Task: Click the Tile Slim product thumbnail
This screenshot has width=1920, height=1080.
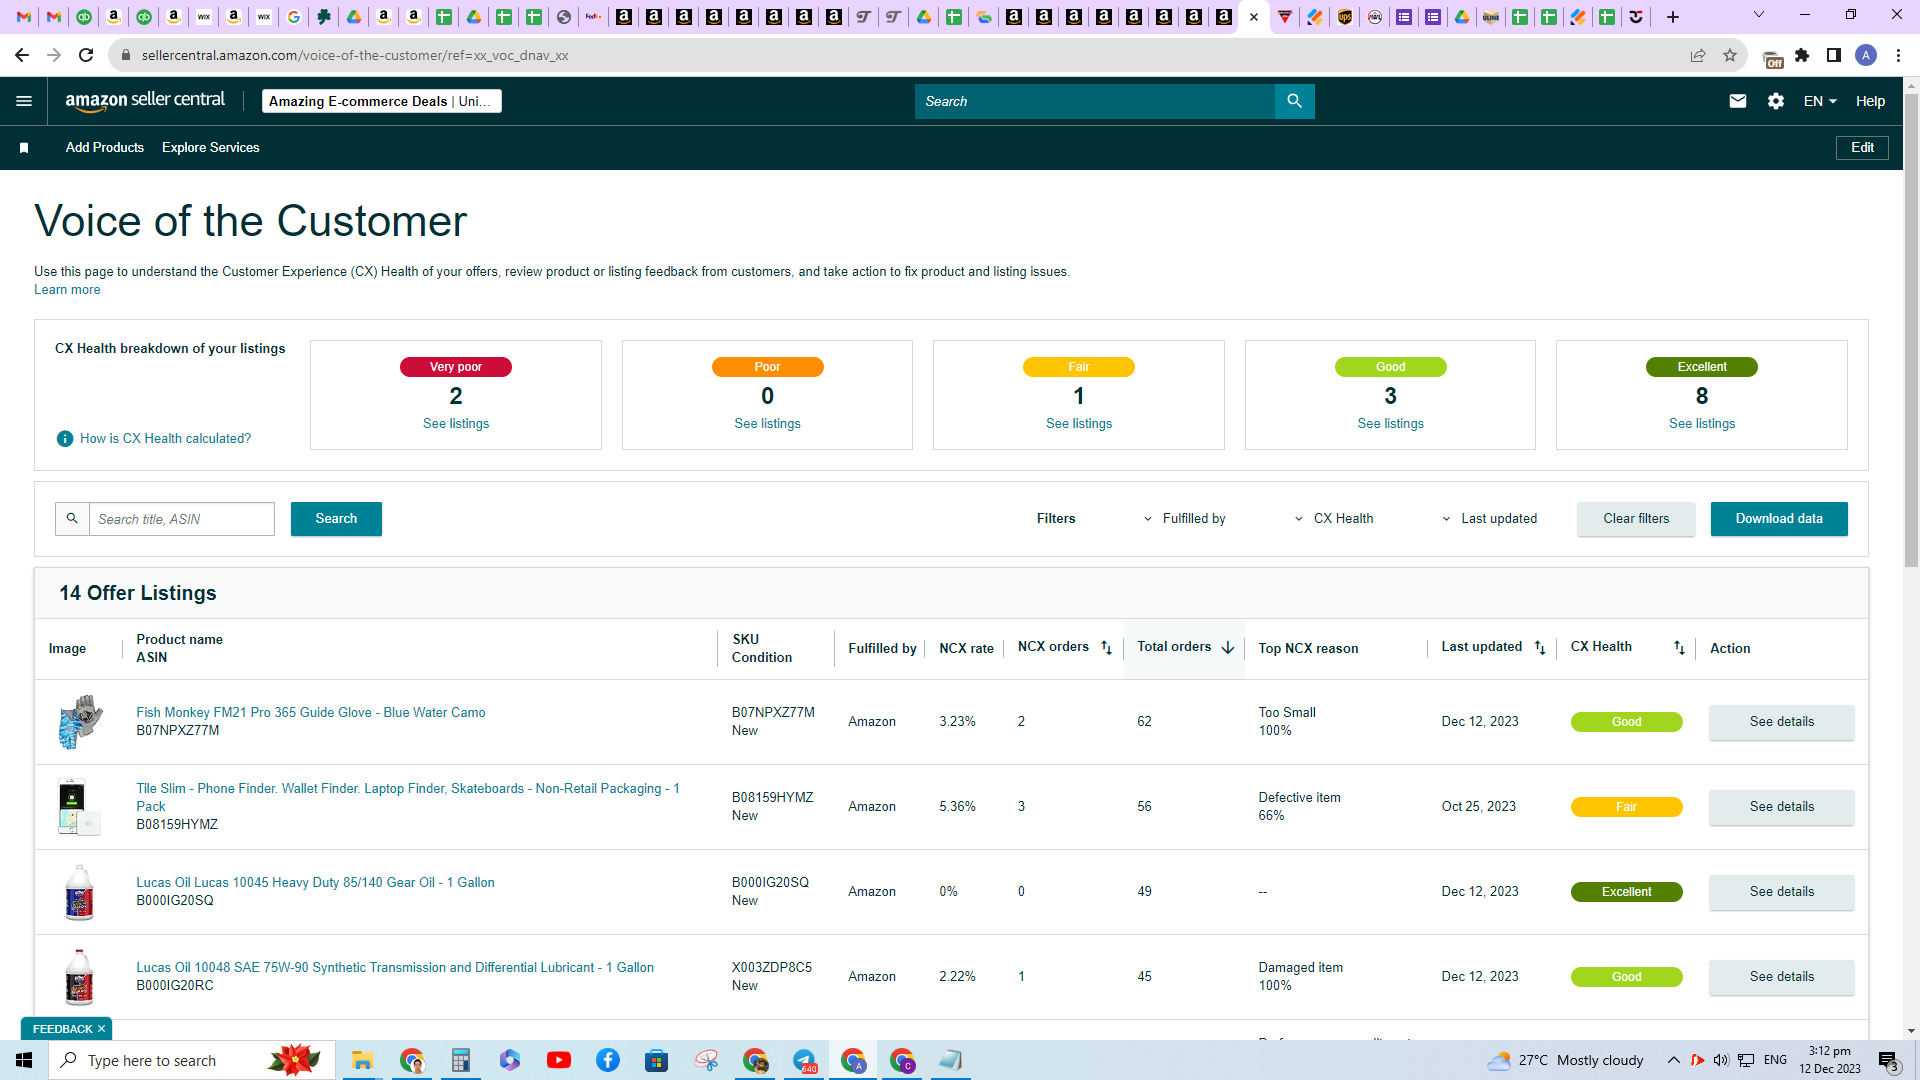Action: coord(79,807)
